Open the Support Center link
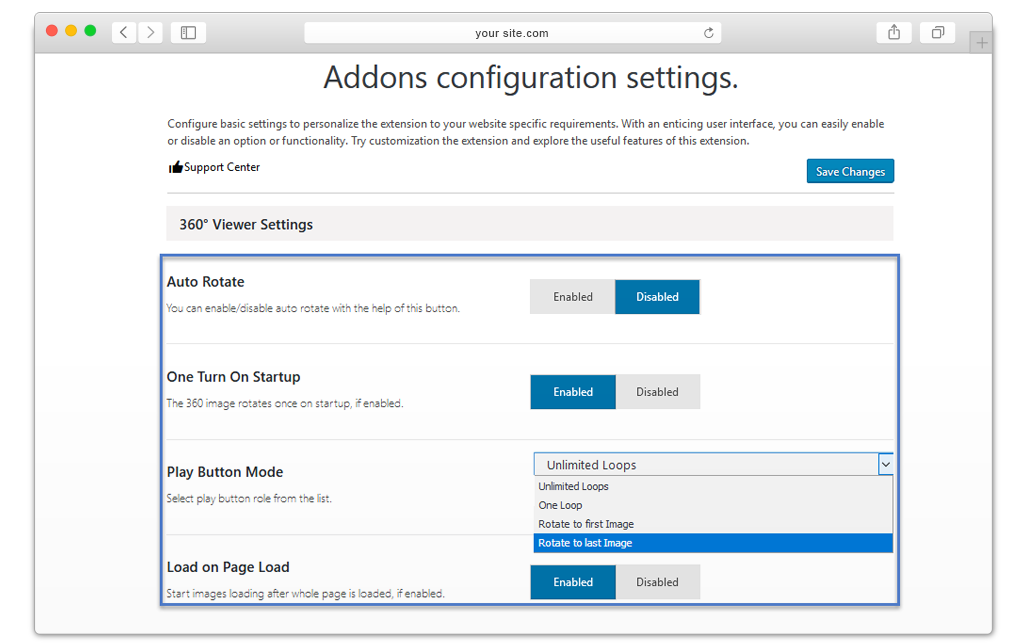The height and width of the screenshot is (643, 1024). click(222, 167)
